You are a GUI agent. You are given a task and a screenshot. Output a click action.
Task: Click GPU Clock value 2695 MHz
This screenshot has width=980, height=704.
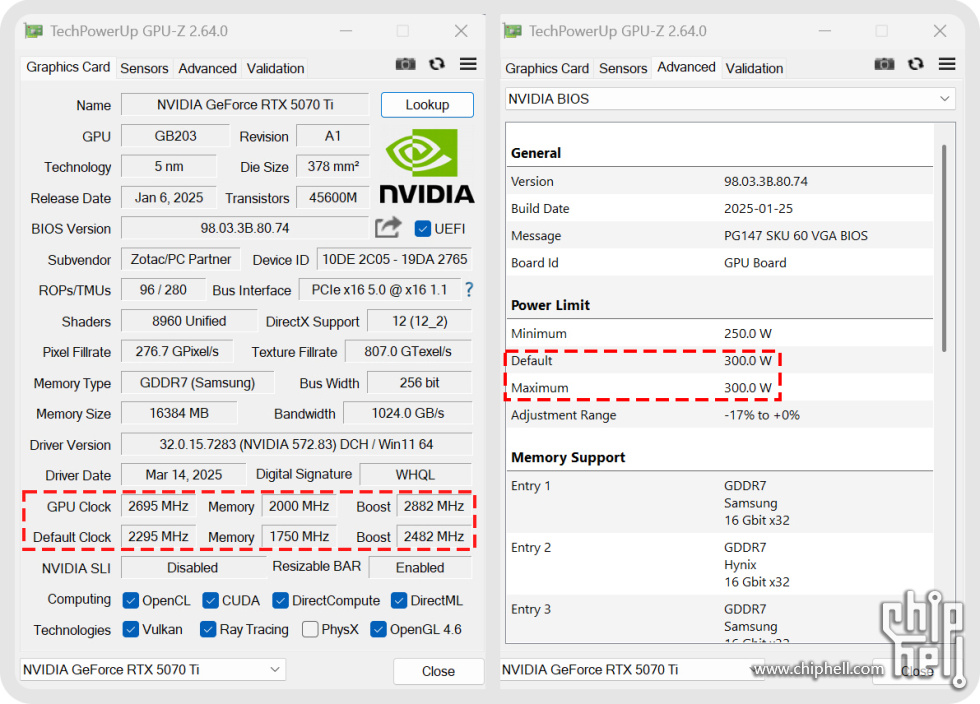pos(158,506)
